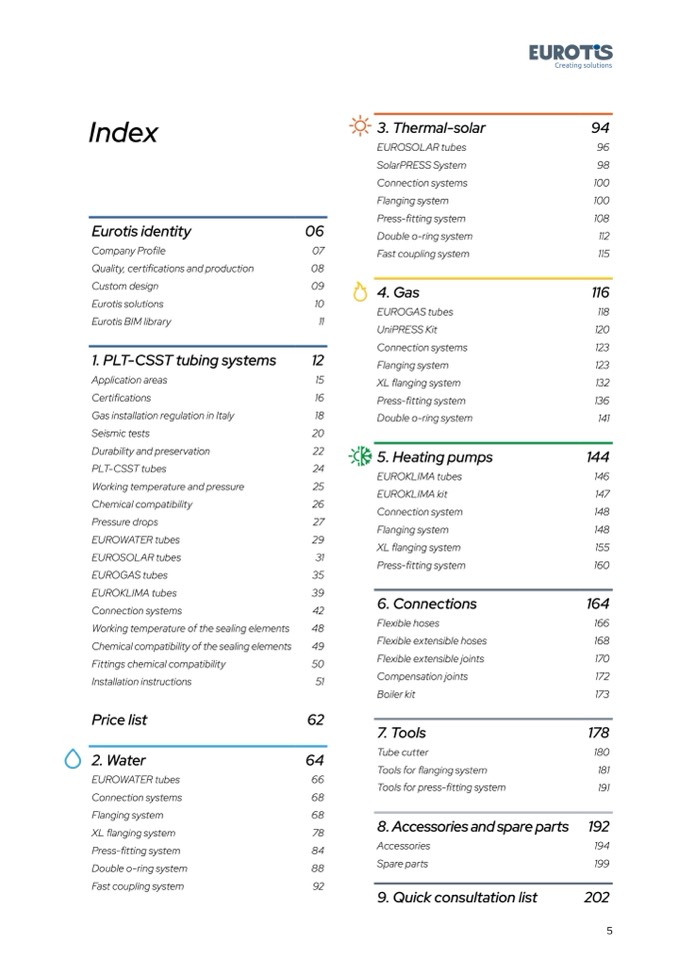Click the snowflake icon beside Heating pumps
The image size is (678, 959).
[x=359, y=457]
